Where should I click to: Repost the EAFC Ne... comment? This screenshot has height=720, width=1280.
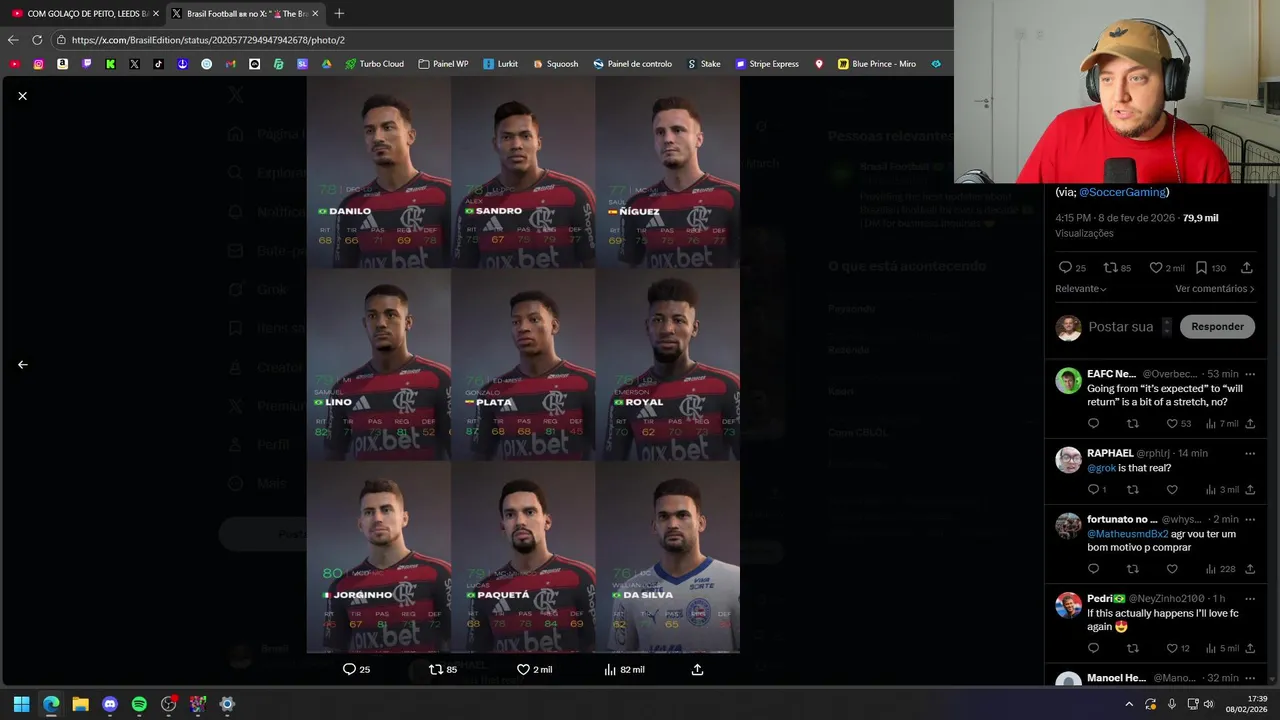tap(1132, 424)
